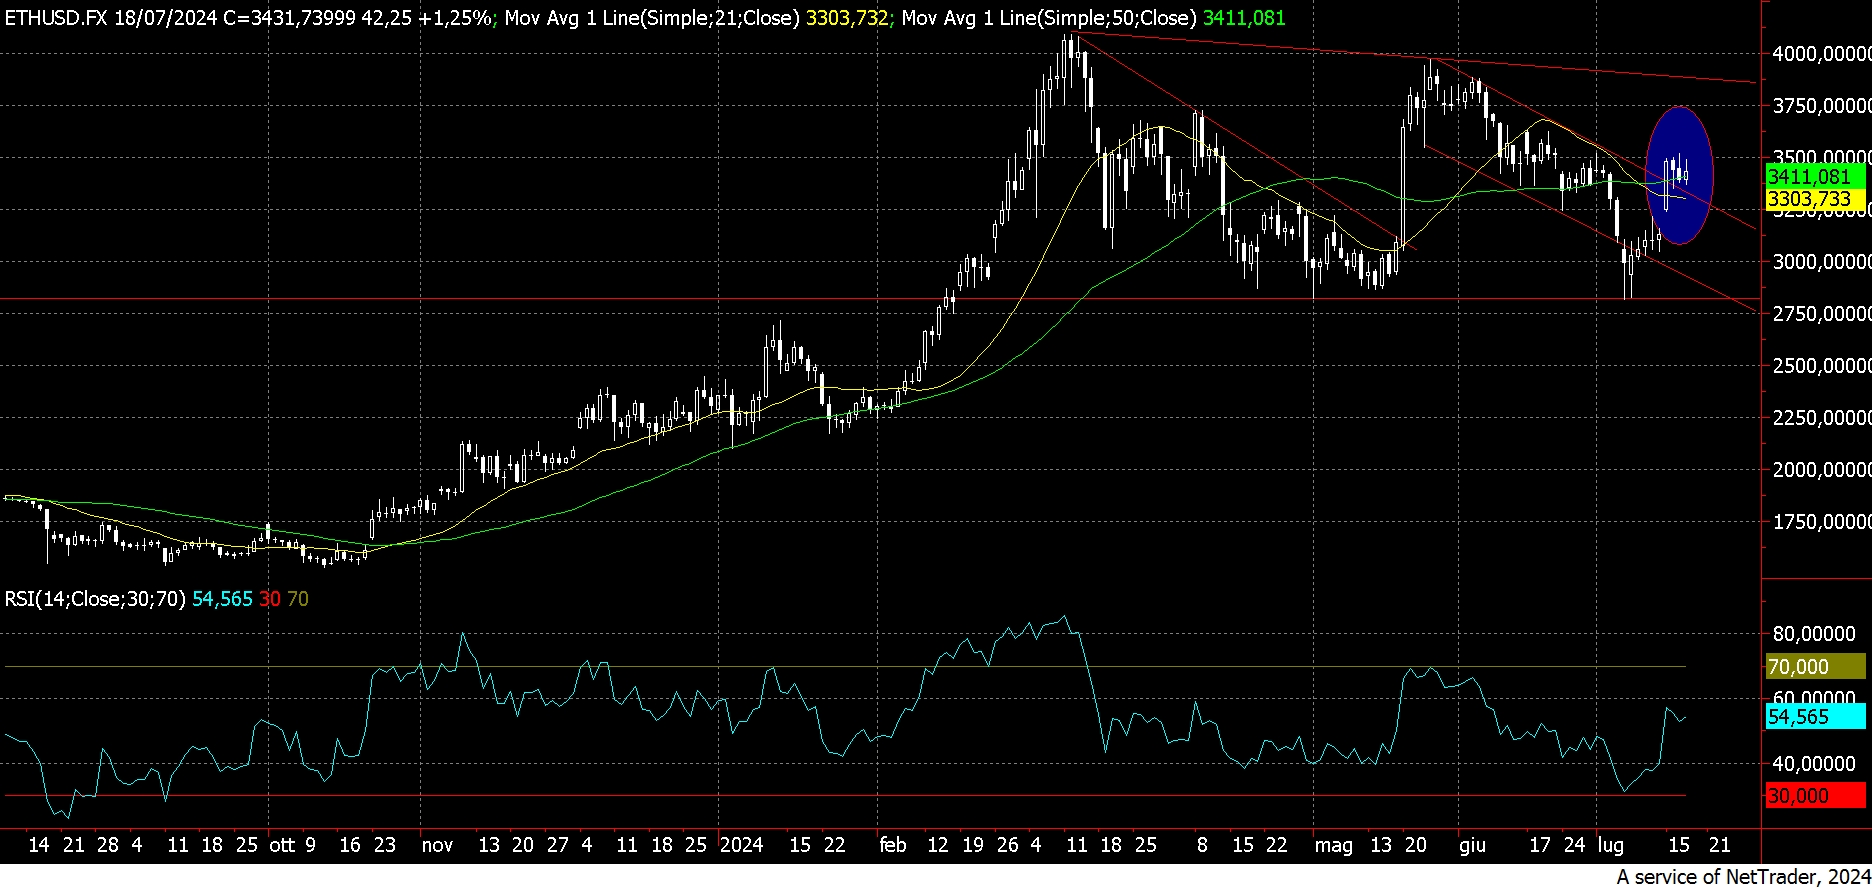Select the 17 date label after giu
This screenshot has height=888, width=1872.
click(x=1540, y=845)
